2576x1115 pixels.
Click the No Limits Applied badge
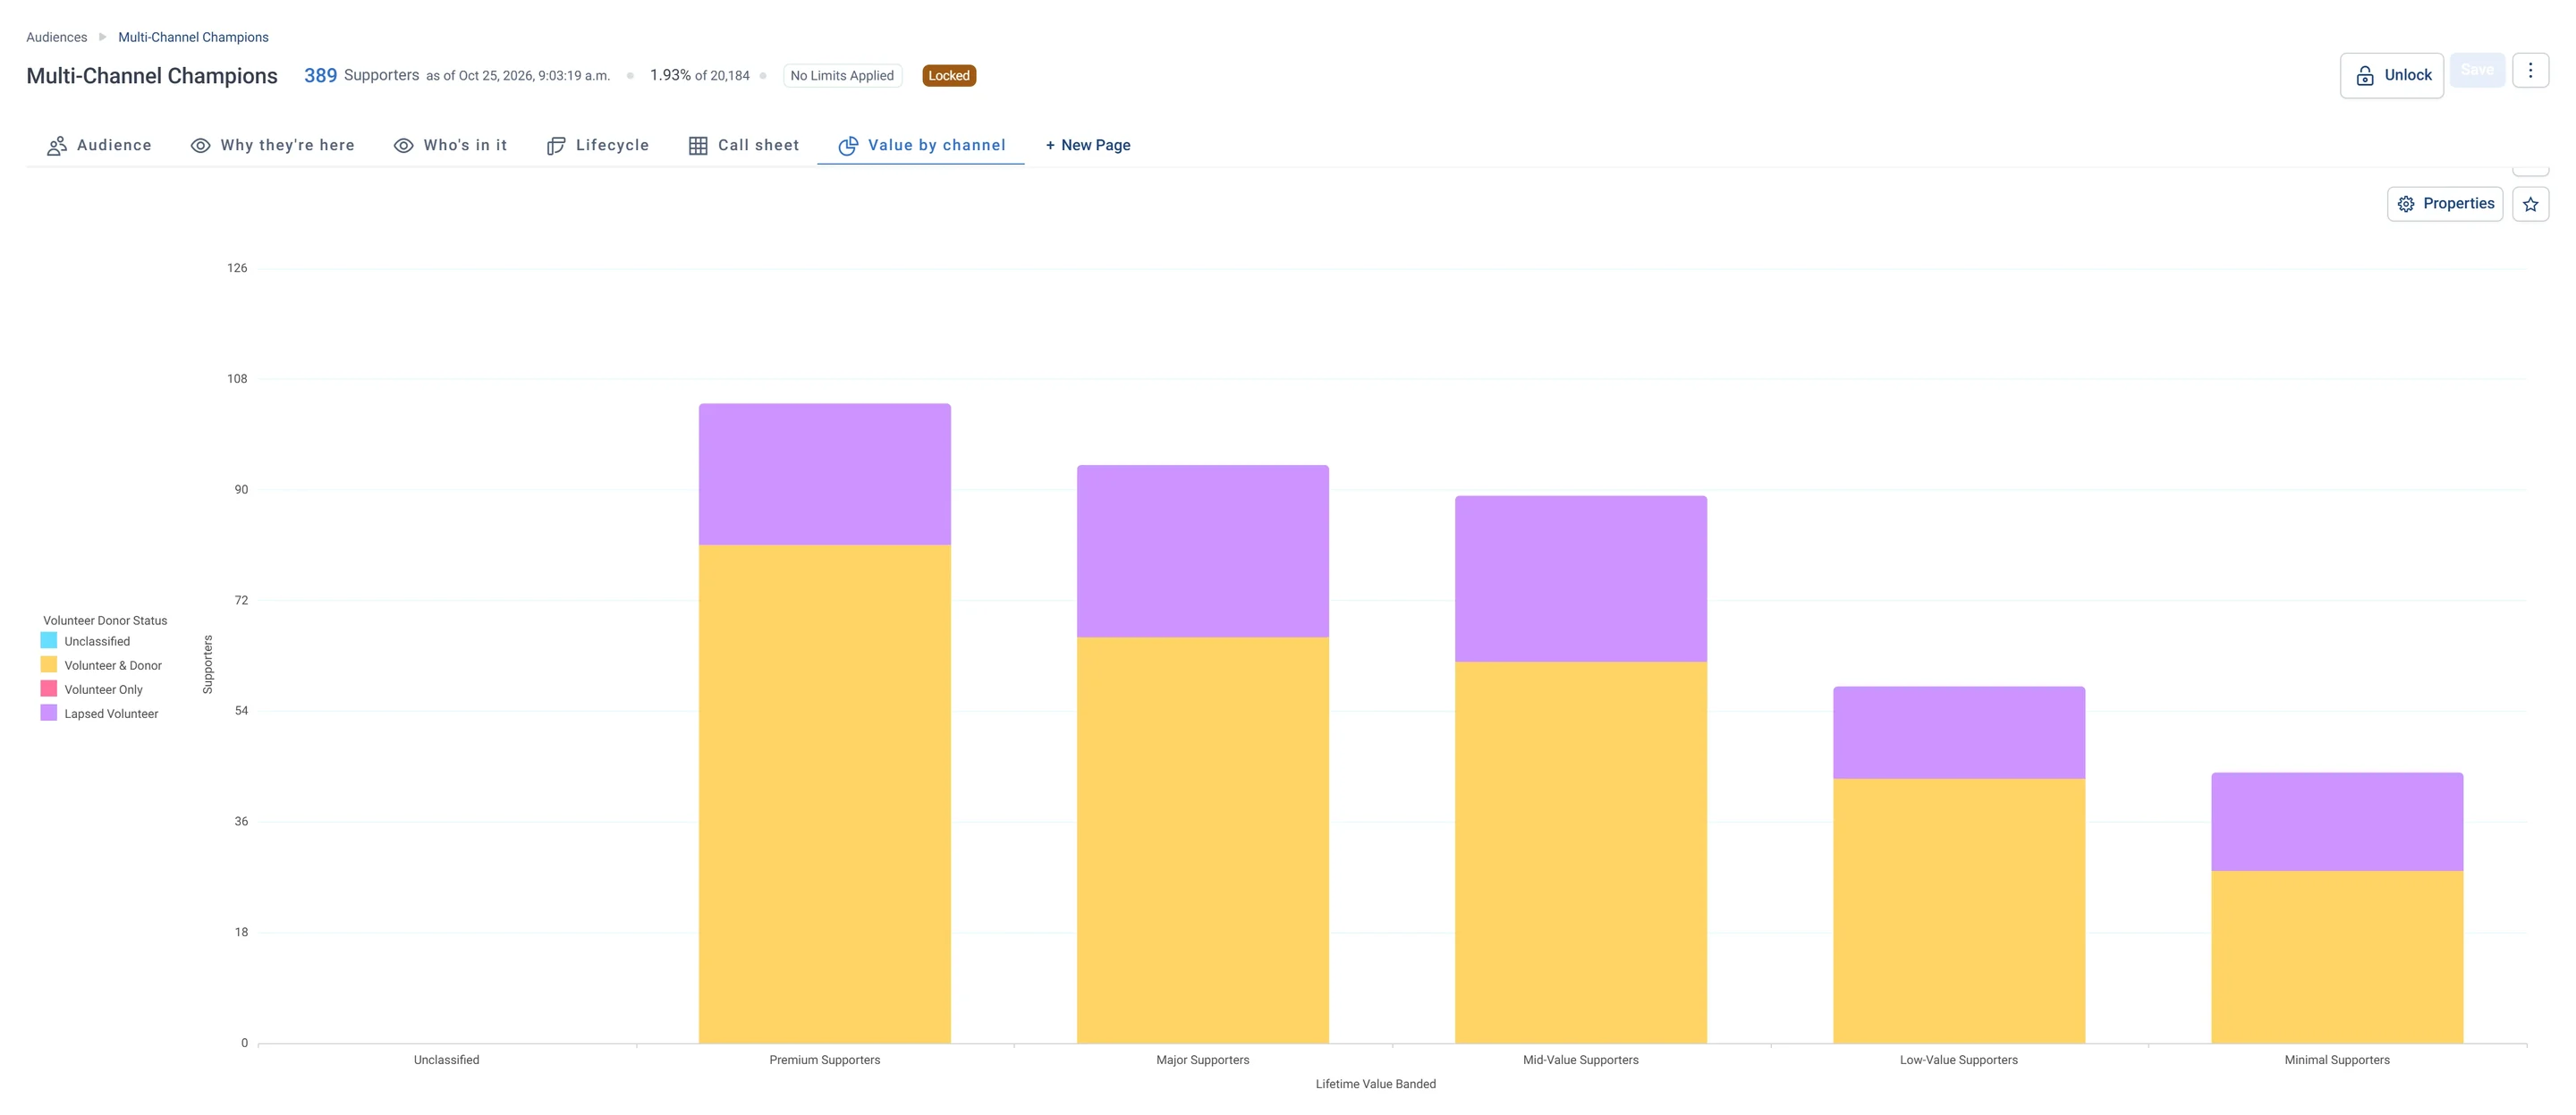click(842, 76)
